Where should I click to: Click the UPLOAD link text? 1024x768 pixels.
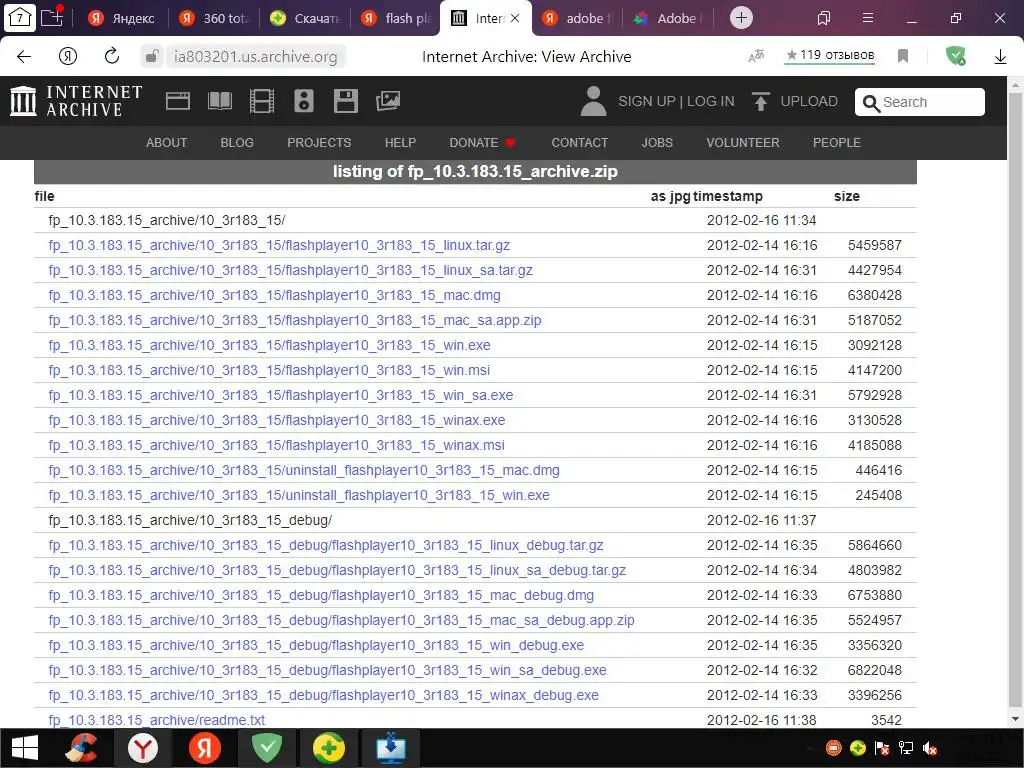coord(809,101)
